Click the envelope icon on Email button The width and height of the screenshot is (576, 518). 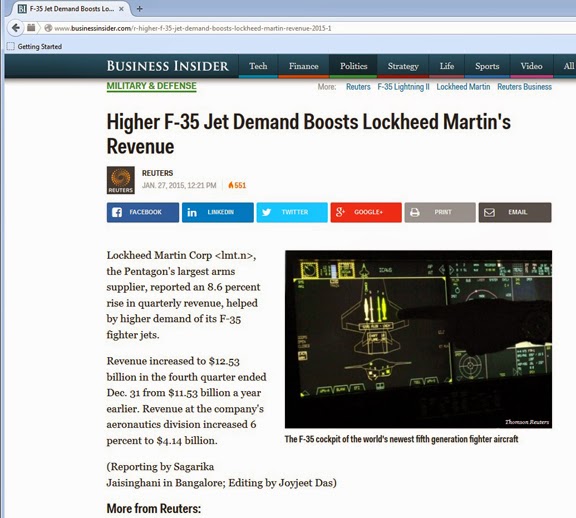pyautogui.click(x=489, y=212)
